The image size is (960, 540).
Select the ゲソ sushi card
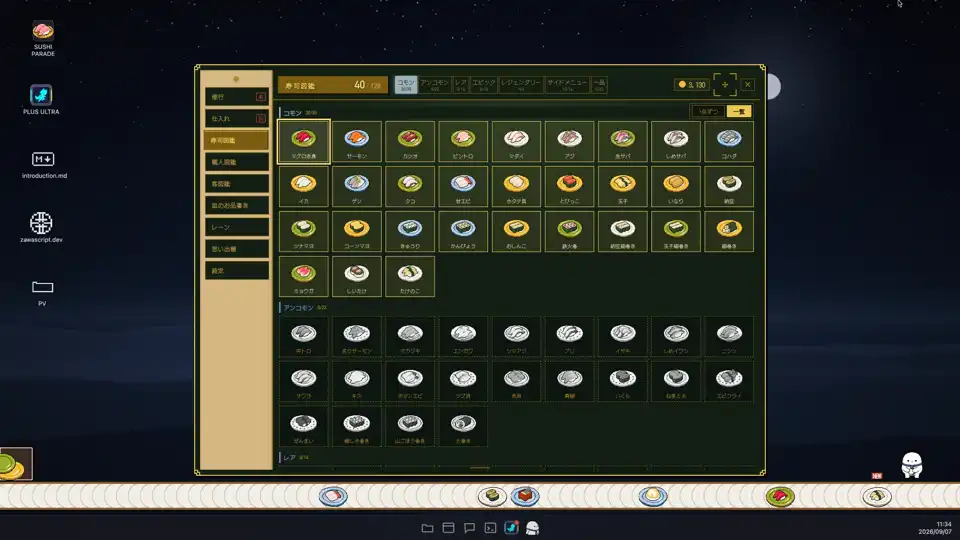[x=357, y=186]
